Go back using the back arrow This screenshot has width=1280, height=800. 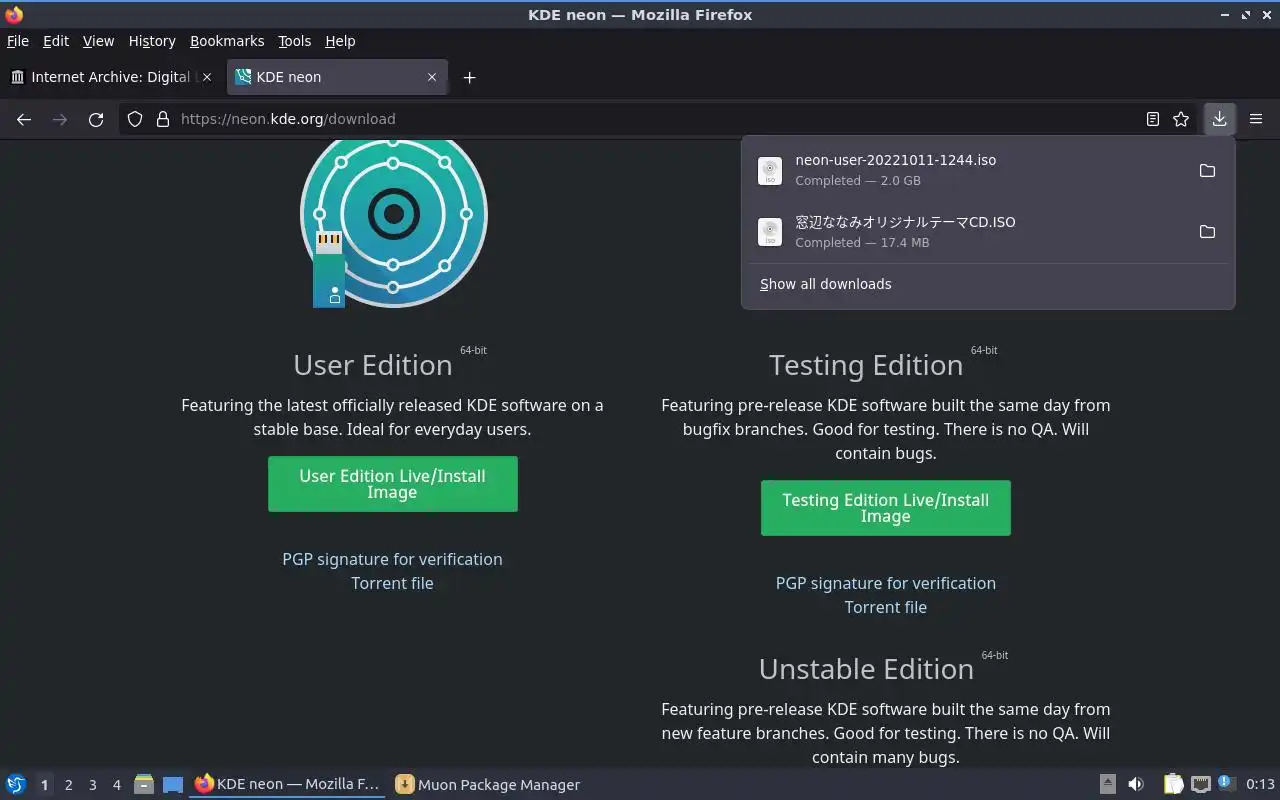click(24, 119)
